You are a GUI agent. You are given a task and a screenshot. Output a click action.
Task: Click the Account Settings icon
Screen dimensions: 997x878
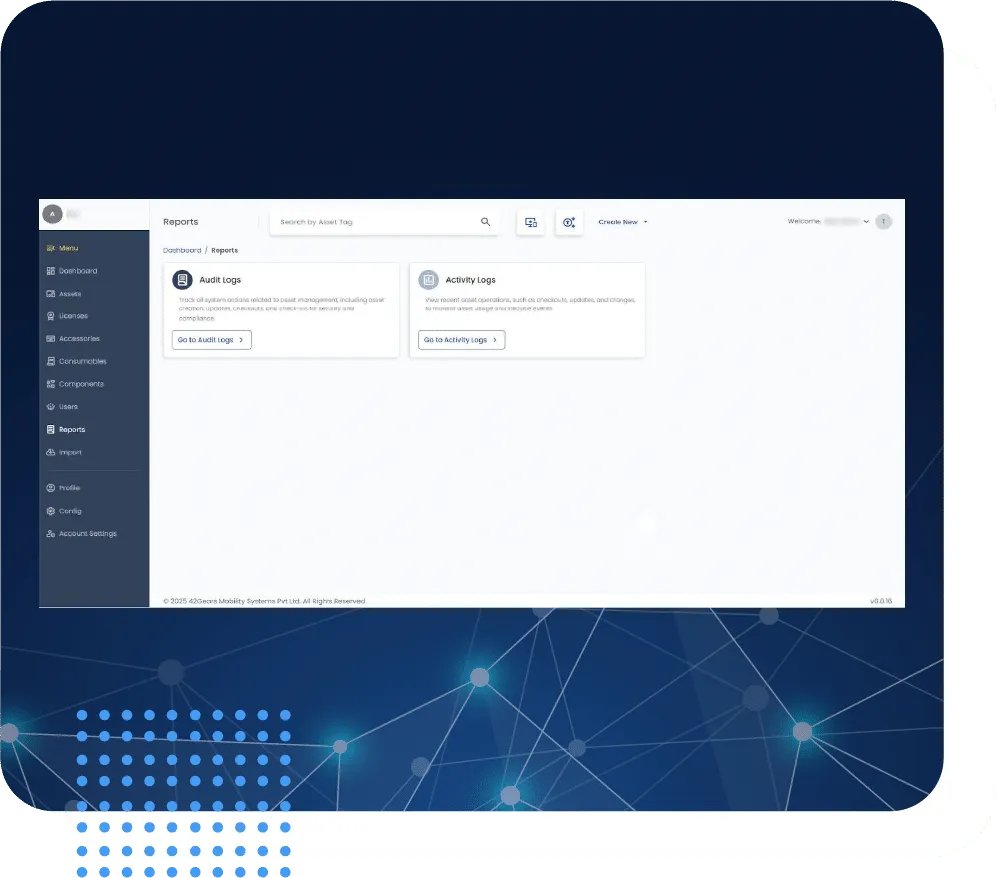[51, 534]
